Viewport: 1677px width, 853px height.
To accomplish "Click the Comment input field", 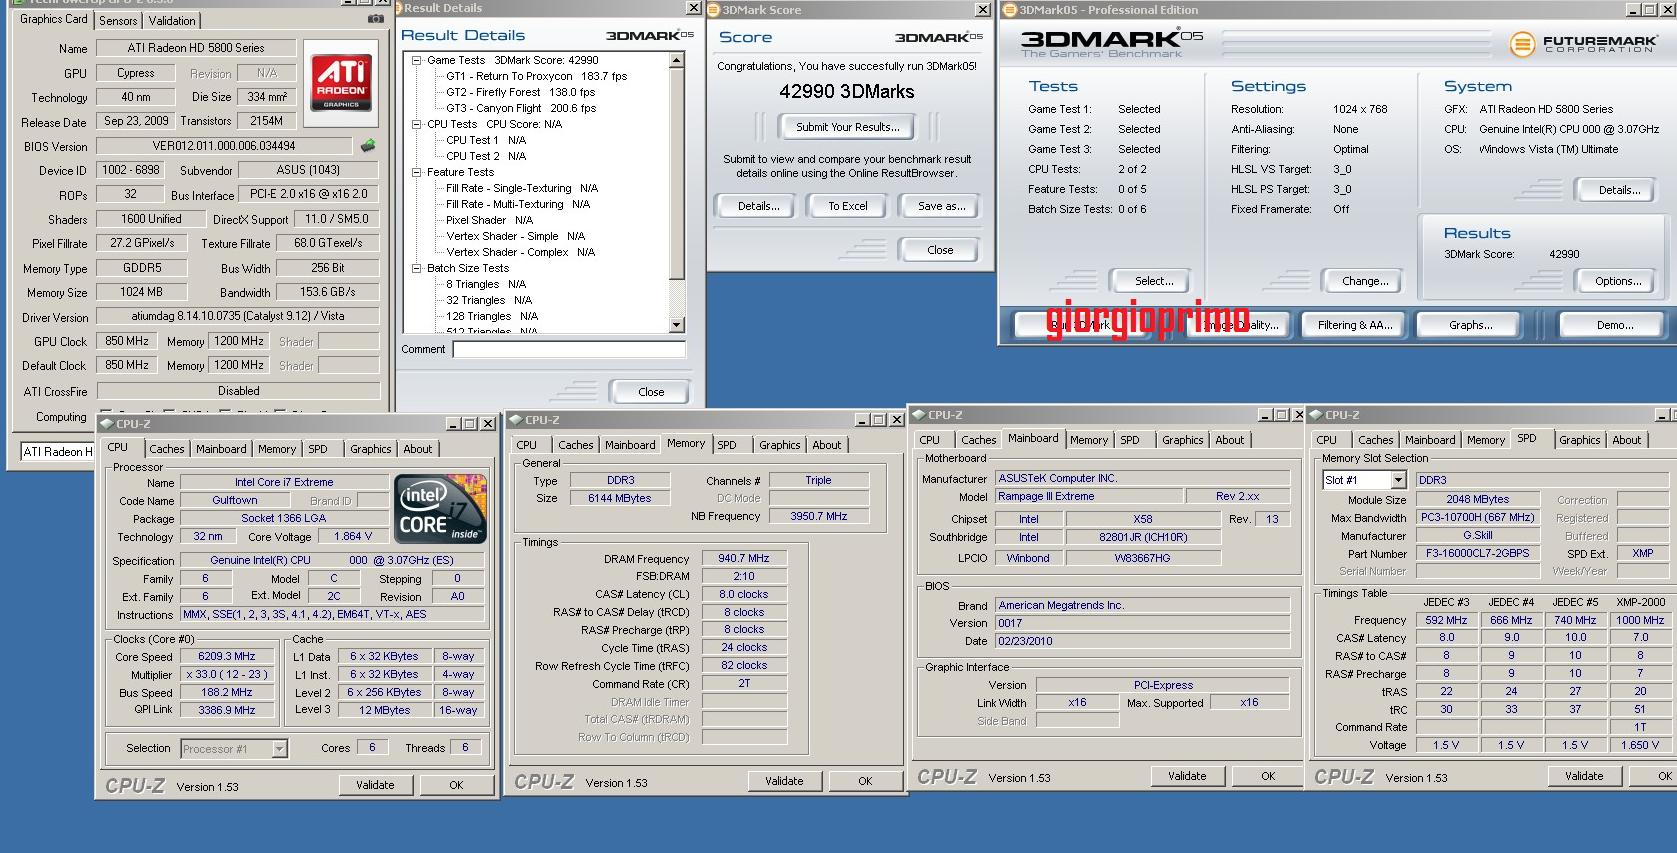I will pyautogui.click(x=569, y=349).
